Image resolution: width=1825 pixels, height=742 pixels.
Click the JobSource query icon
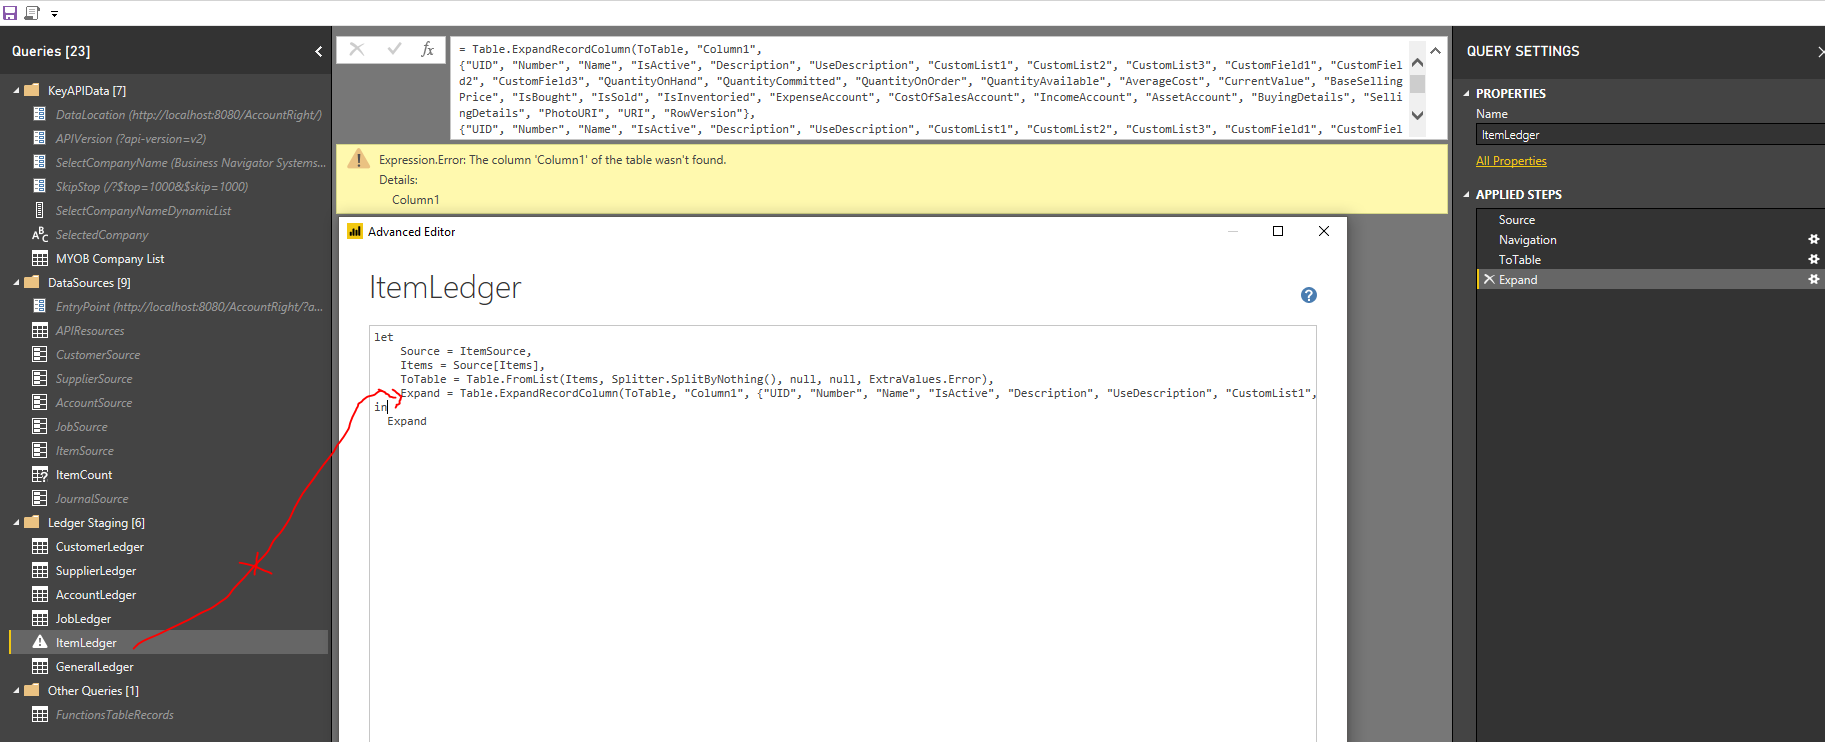(x=40, y=426)
